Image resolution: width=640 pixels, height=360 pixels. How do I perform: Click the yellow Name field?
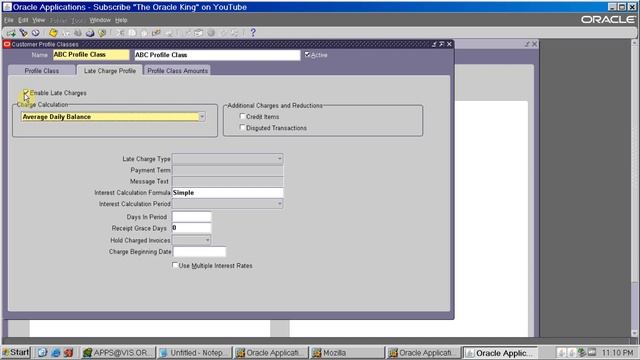click(x=91, y=55)
